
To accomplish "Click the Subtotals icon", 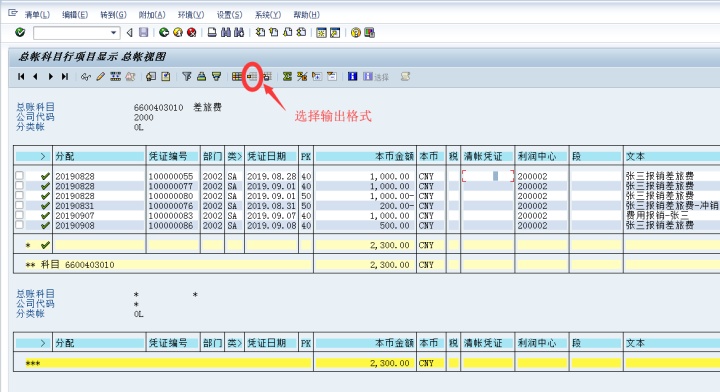I will click(x=302, y=77).
